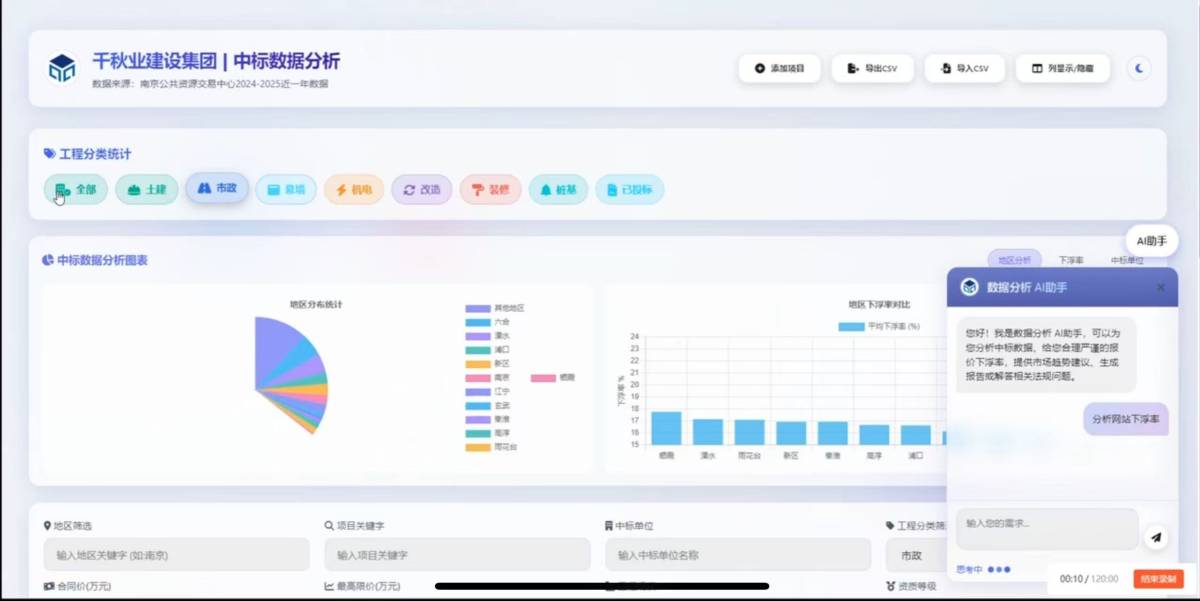Select the 市政 municipal category chip
1200x601 pixels.
tap(217, 188)
